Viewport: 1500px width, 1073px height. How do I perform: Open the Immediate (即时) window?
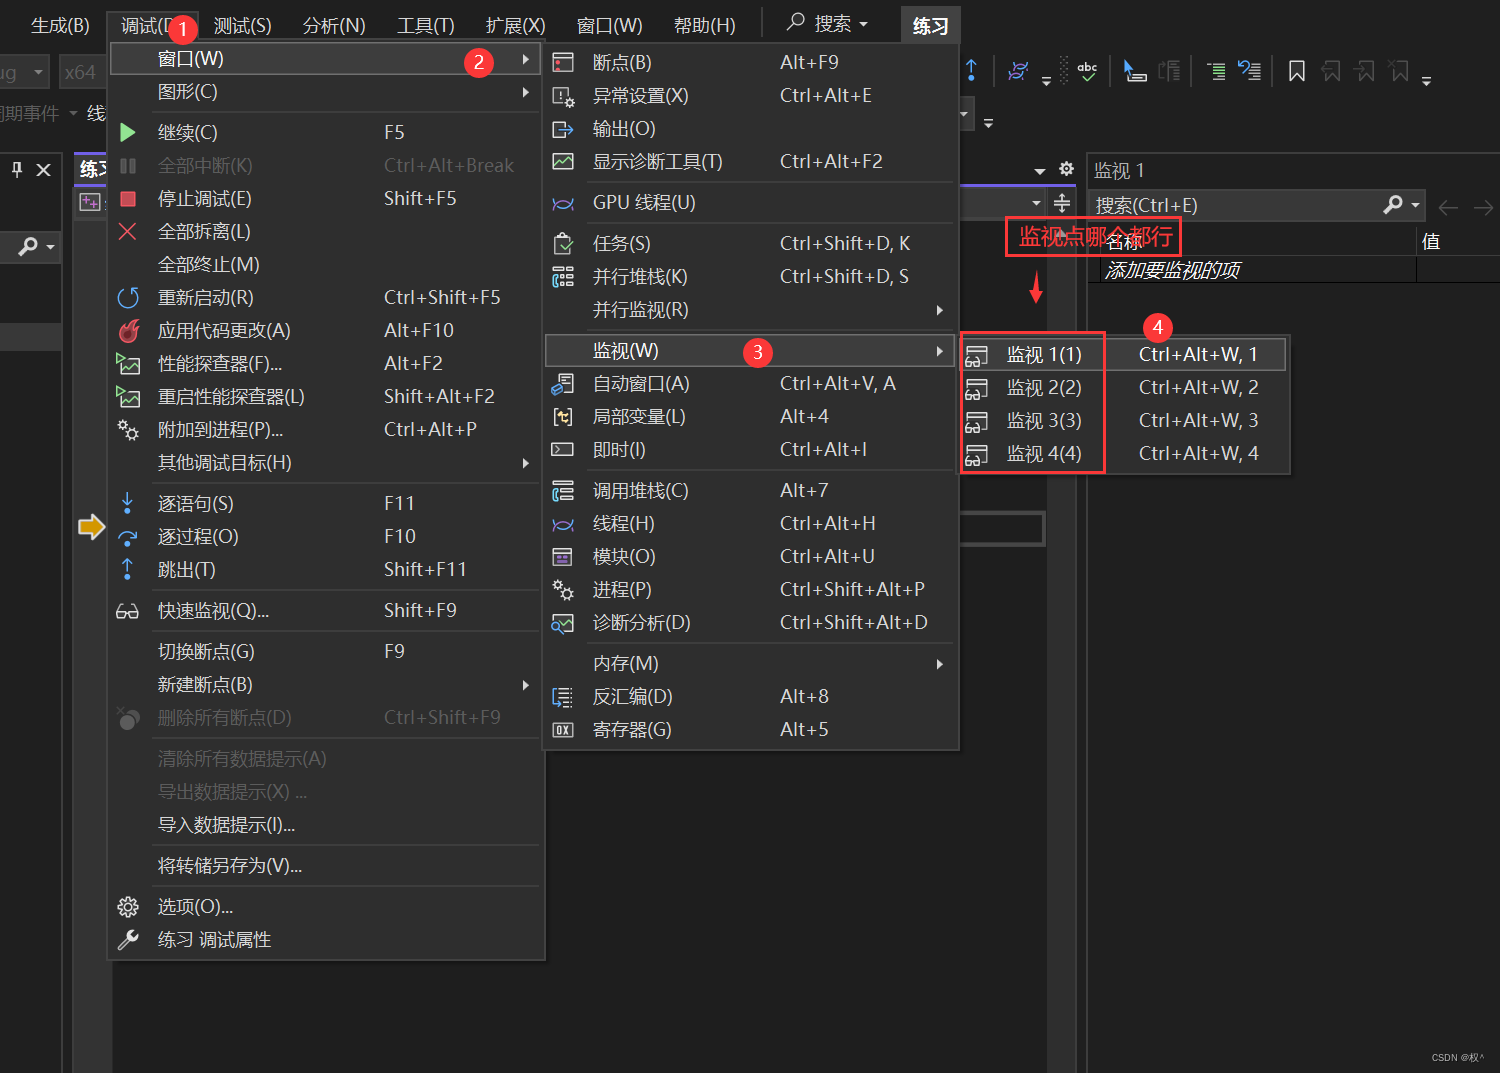[750, 449]
